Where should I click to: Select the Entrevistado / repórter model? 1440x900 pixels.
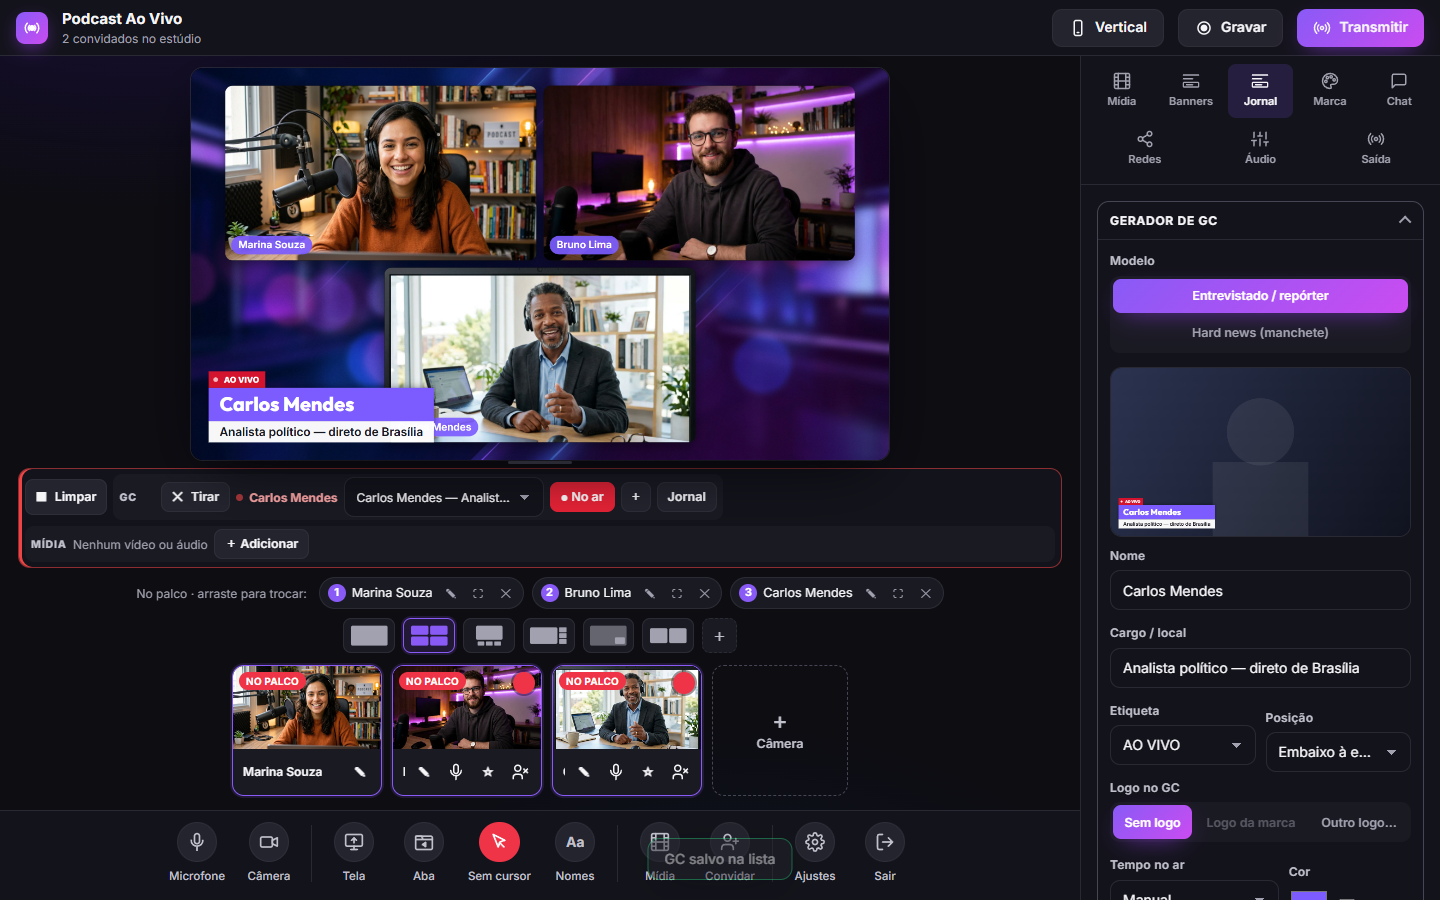pyautogui.click(x=1260, y=296)
